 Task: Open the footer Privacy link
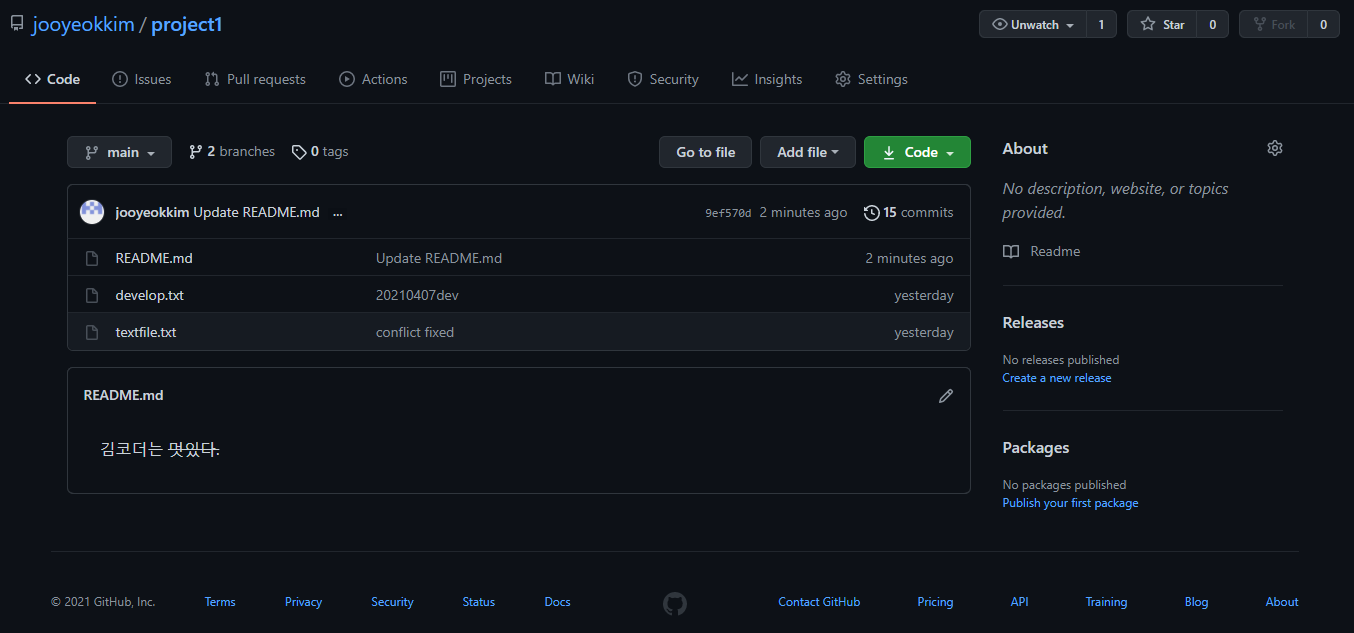pyautogui.click(x=303, y=602)
